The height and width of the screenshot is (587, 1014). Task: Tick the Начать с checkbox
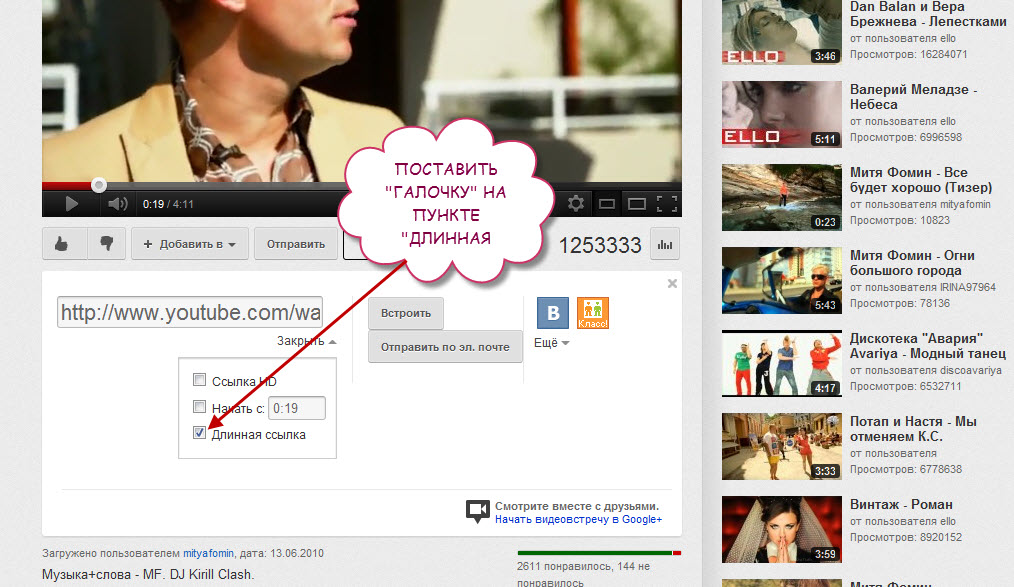199,407
